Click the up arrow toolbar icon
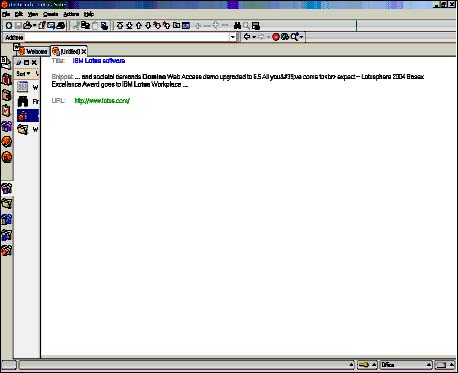 (139, 25)
